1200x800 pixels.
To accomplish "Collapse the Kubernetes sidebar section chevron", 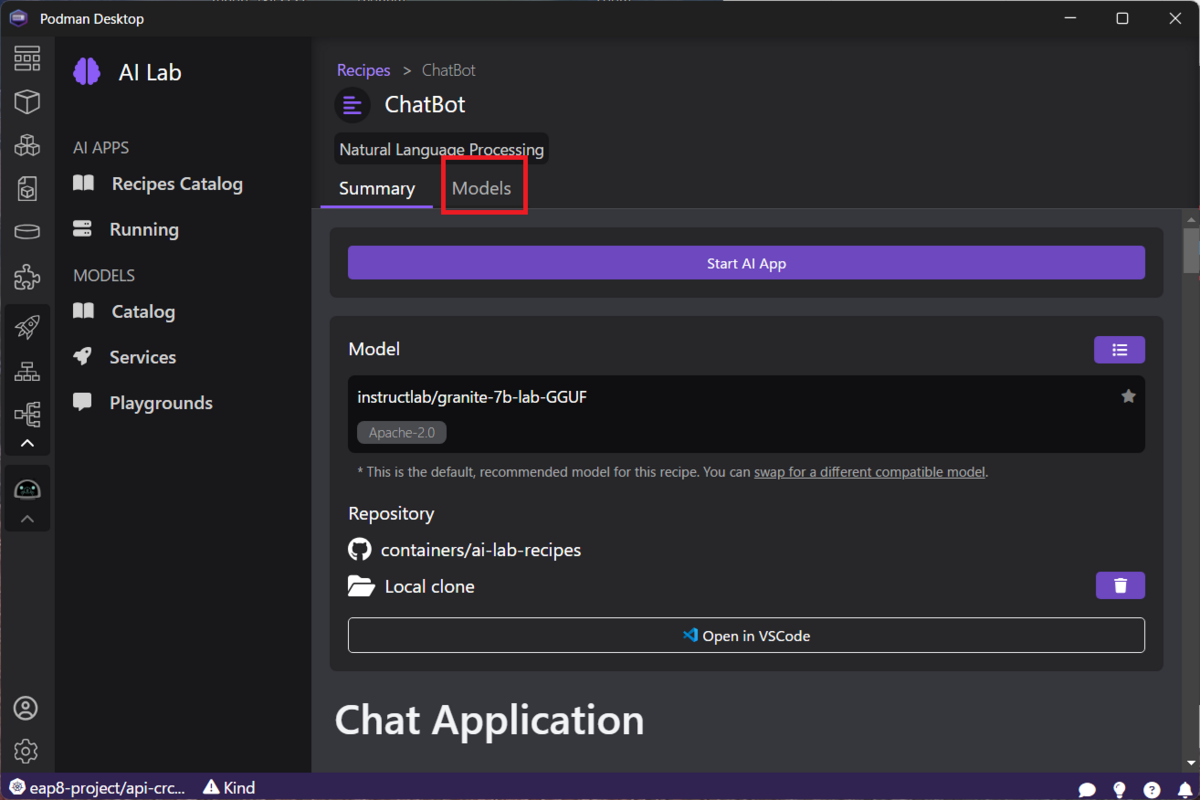I will pyautogui.click(x=27, y=443).
